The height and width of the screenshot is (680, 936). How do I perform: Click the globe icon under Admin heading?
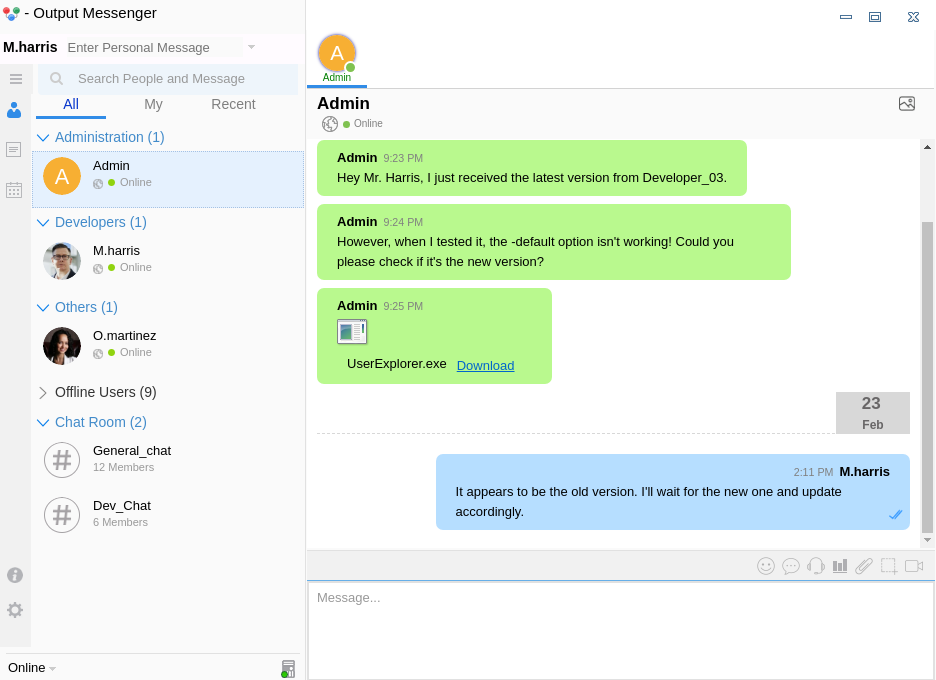[330, 124]
